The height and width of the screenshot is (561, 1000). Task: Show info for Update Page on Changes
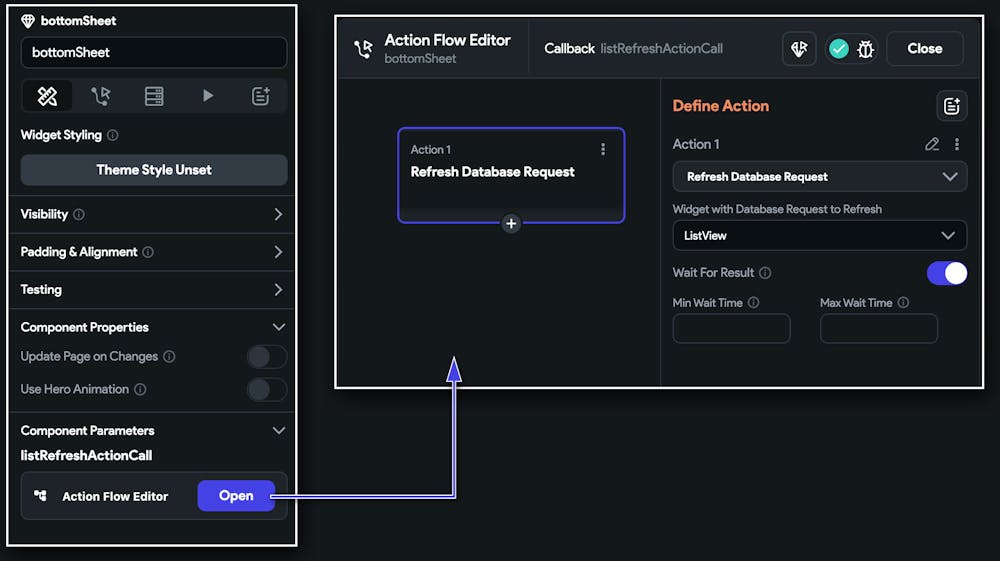pyautogui.click(x=169, y=356)
